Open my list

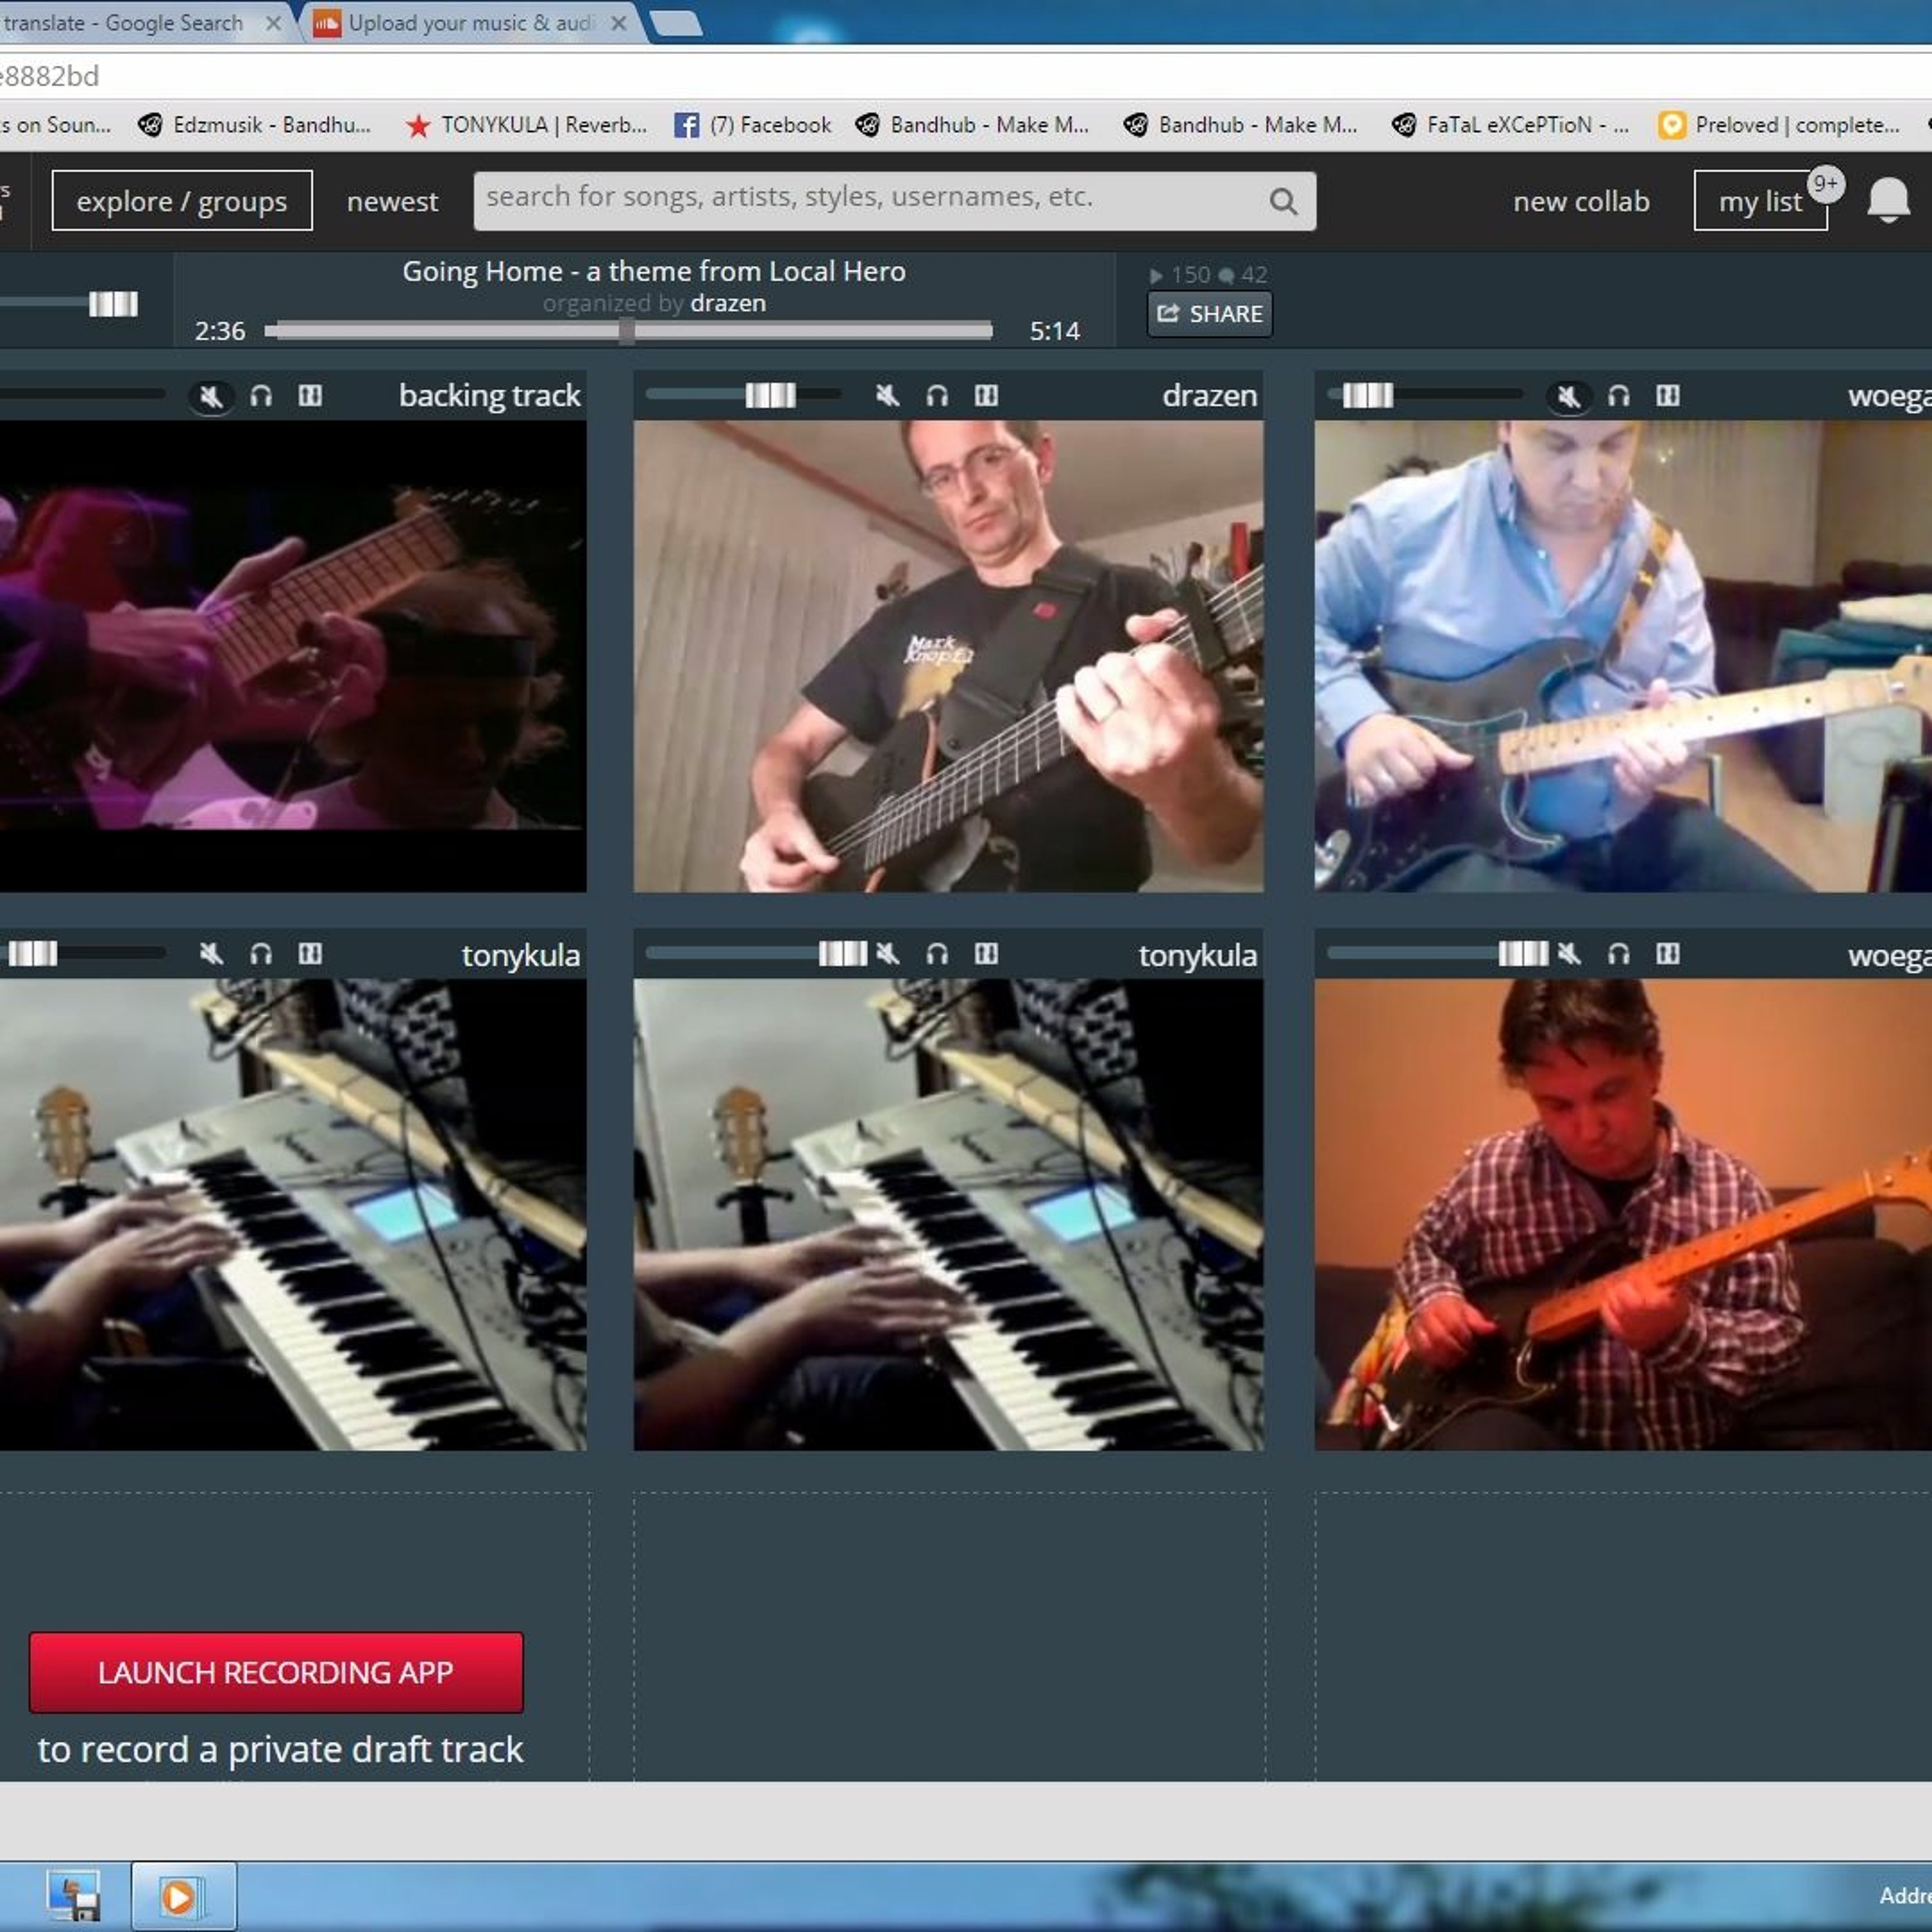tap(1760, 200)
